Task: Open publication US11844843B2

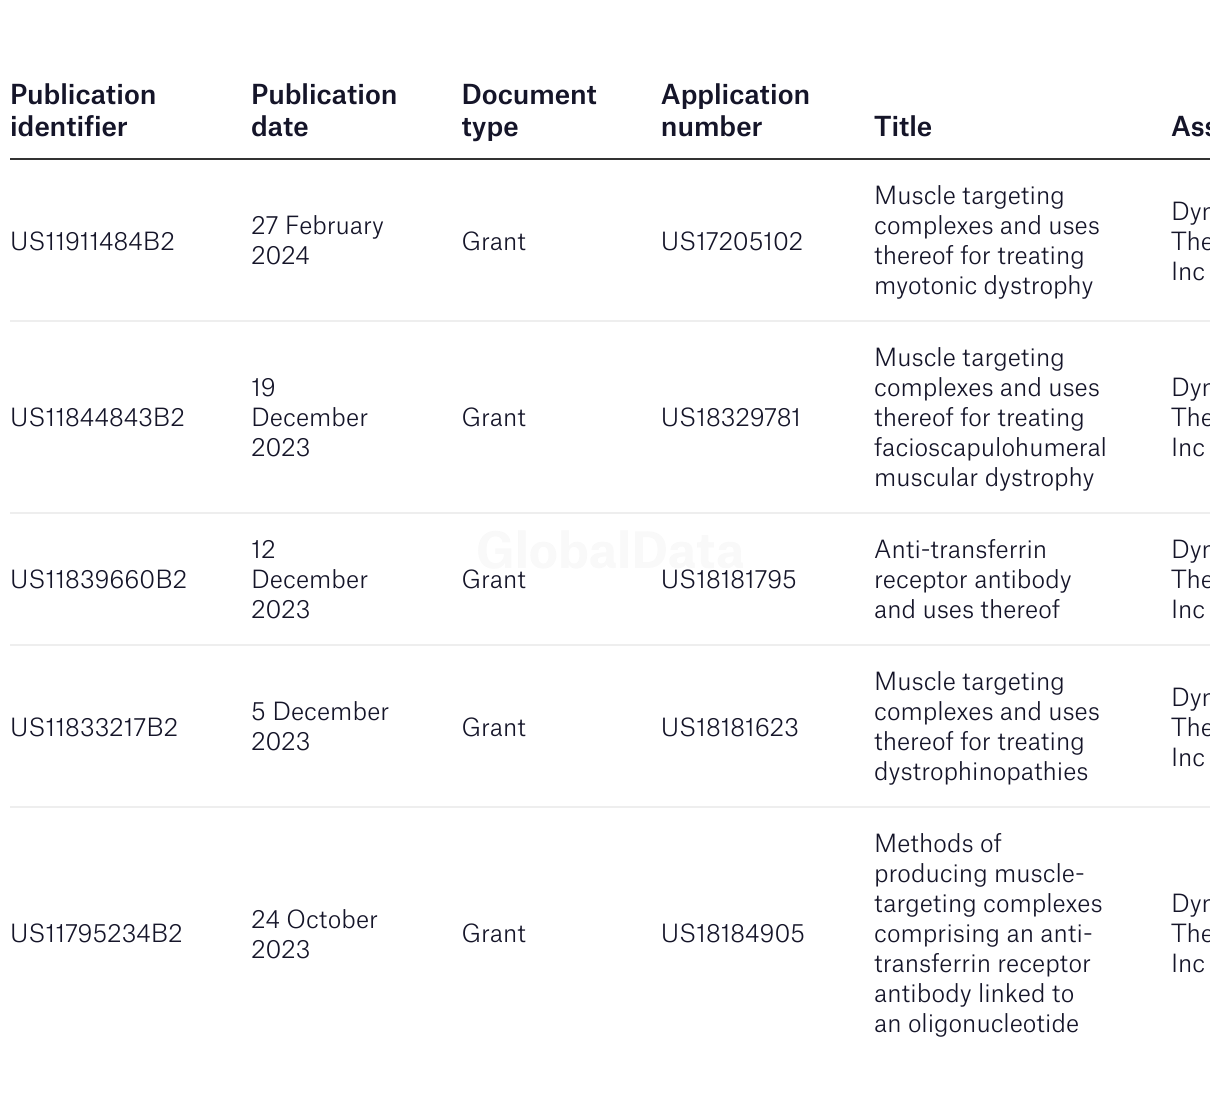Action: 97,418
